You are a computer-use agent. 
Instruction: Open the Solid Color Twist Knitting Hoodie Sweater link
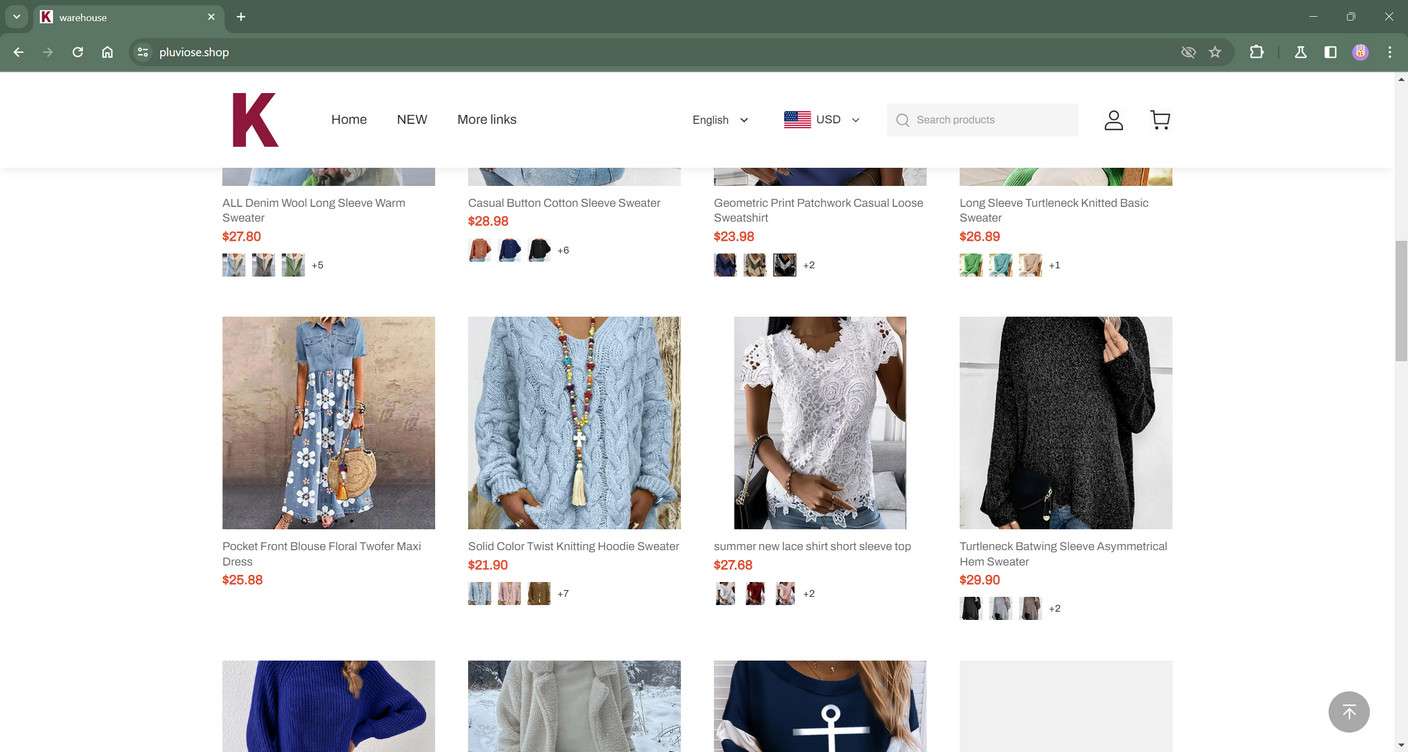[573, 547]
